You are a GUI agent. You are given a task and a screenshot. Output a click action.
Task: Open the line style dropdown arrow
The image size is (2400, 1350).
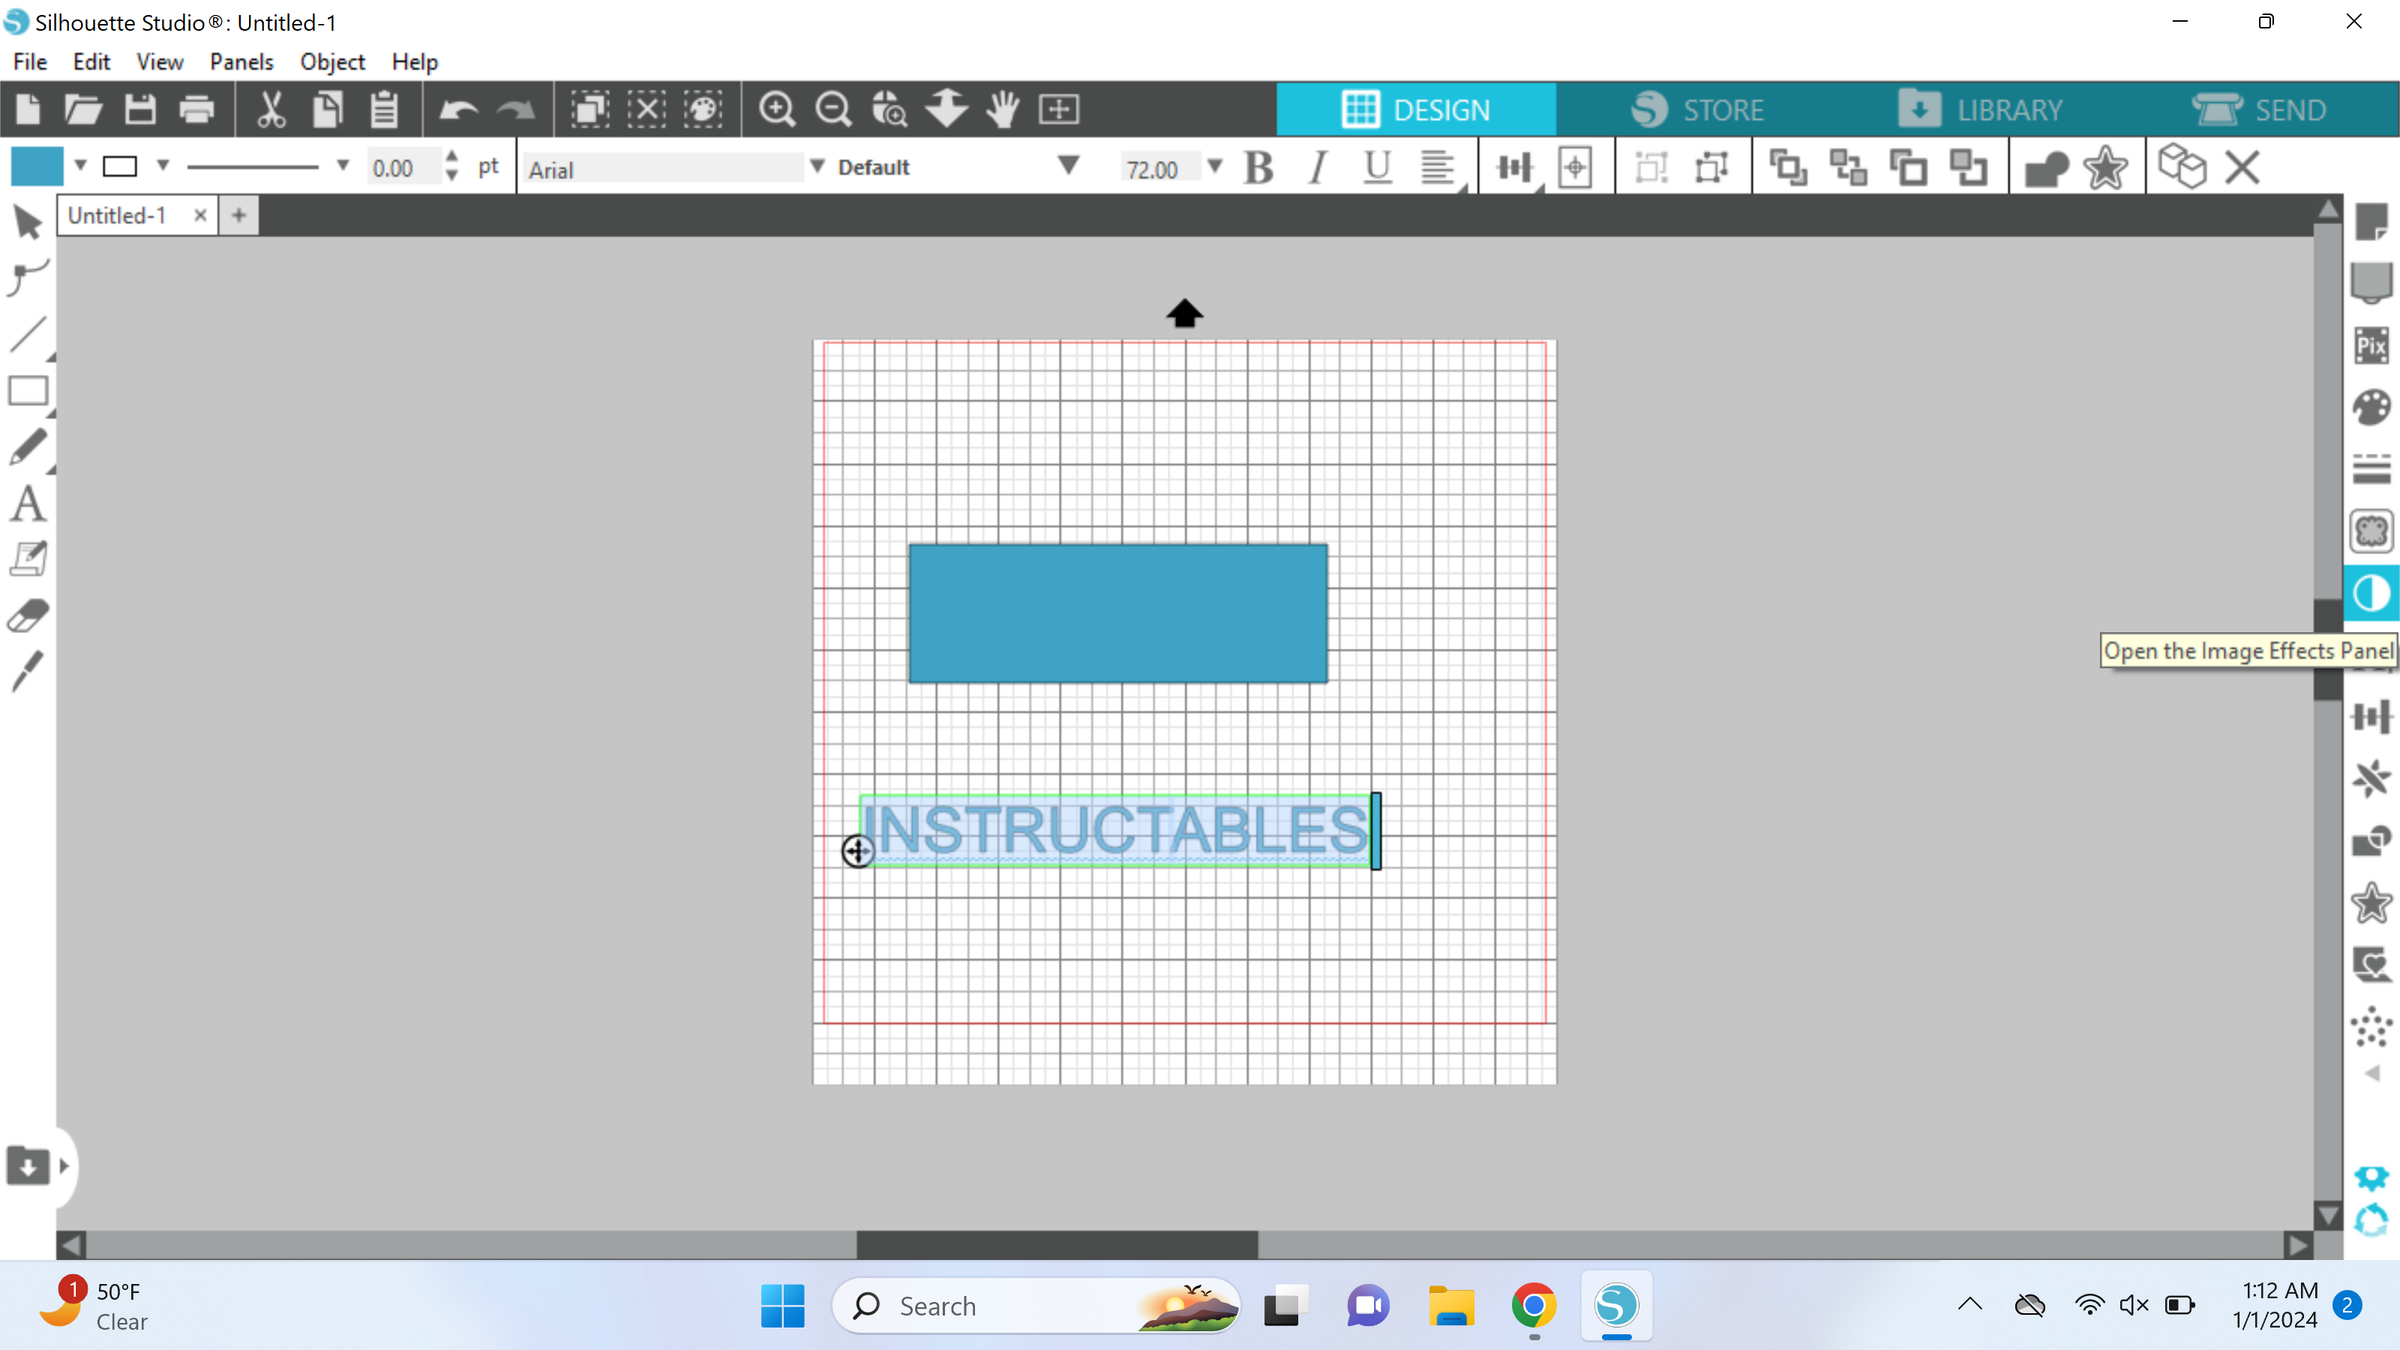(x=342, y=166)
